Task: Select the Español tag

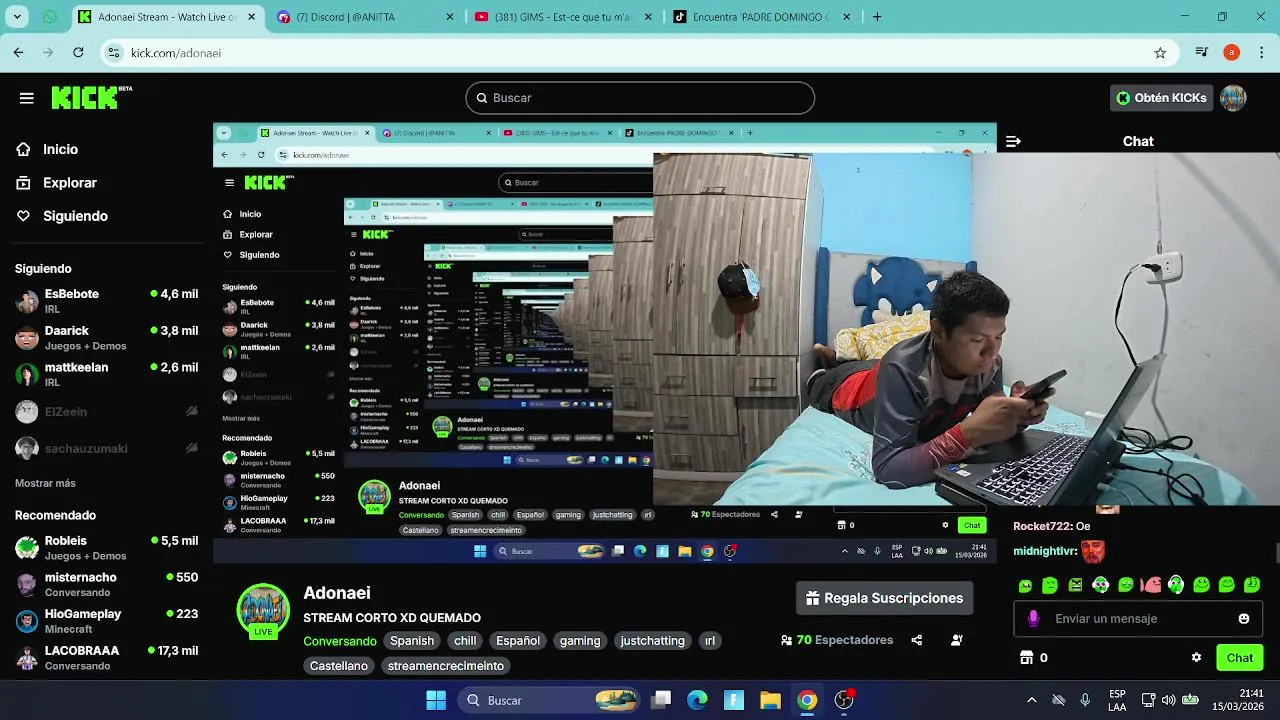Action: (x=518, y=641)
